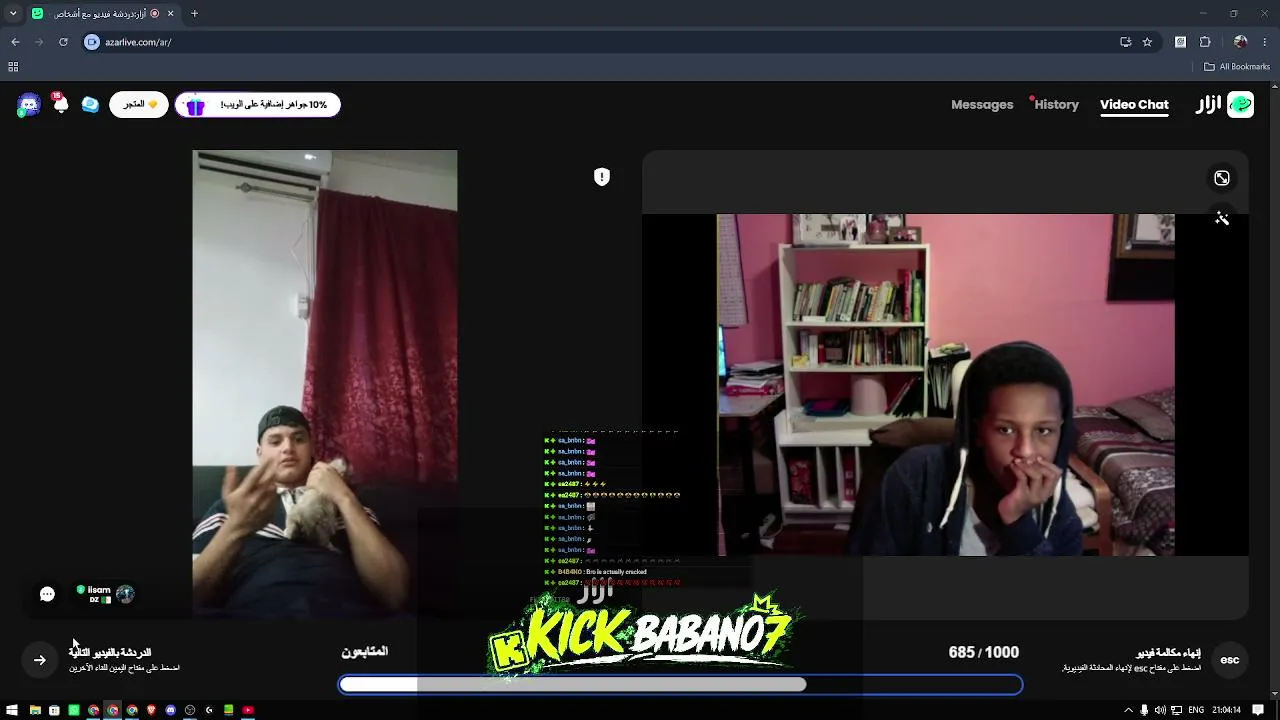Open the All Bookmarks folder
The width and height of the screenshot is (1280, 720).
(1237, 67)
